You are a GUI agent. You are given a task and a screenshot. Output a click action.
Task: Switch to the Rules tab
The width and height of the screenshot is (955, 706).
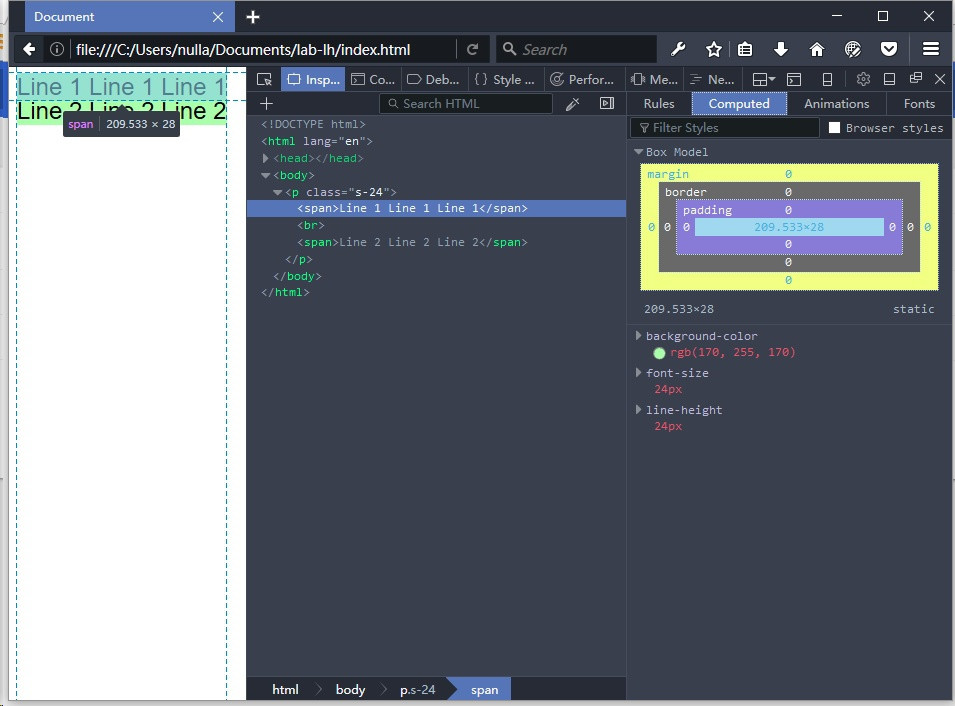click(x=659, y=104)
